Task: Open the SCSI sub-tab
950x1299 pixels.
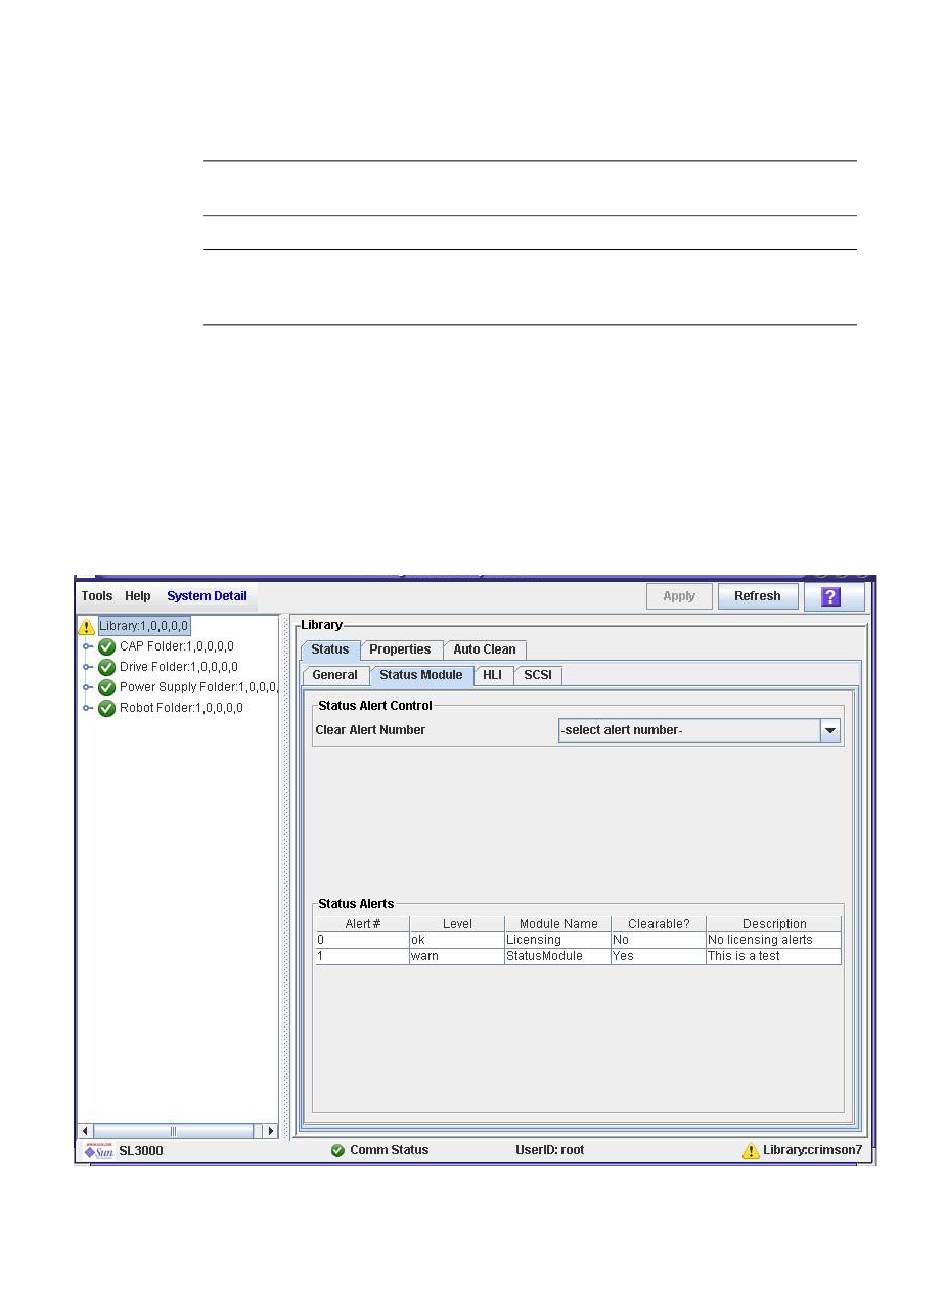Action: (538, 675)
